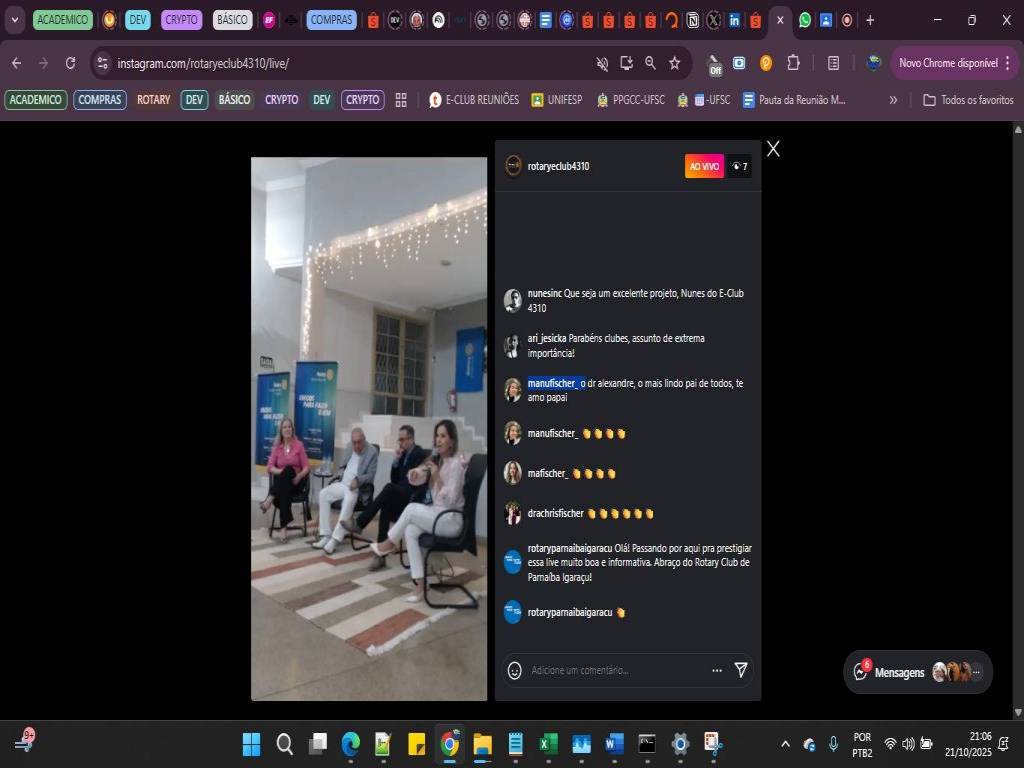The height and width of the screenshot is (768, 1024).
Task: Open the WhatsApp tab
Action: pos(805,20)
